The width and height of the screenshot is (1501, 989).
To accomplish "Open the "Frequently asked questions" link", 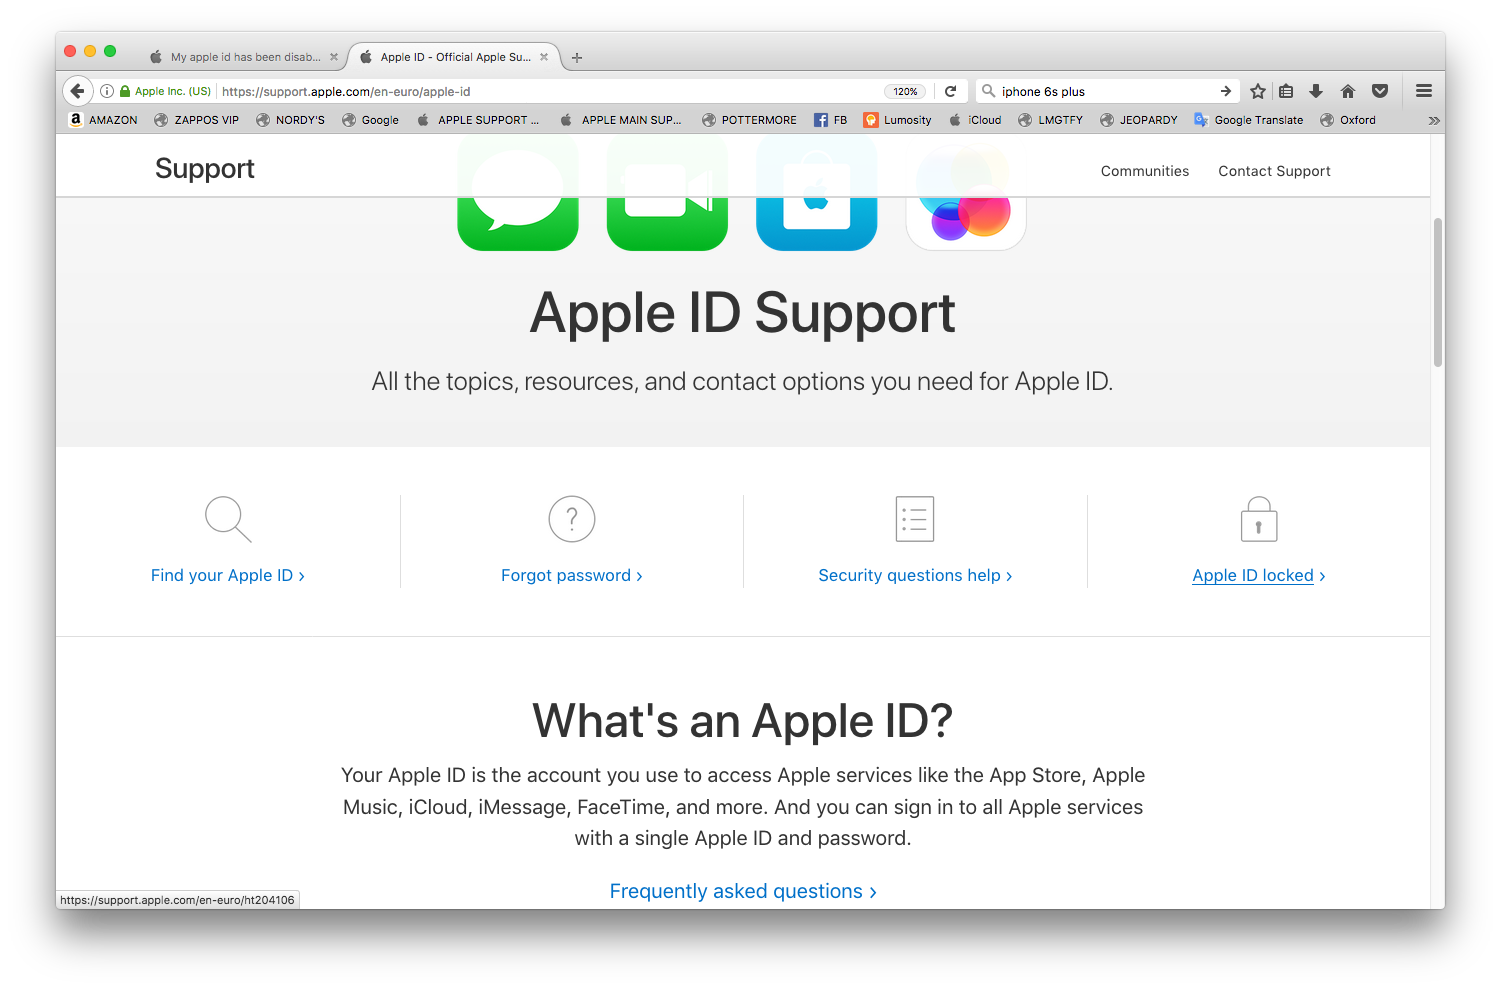I will (743, 891).
